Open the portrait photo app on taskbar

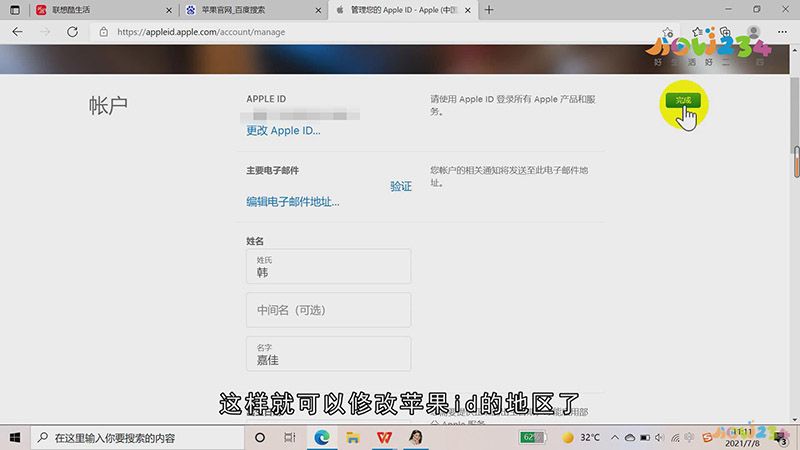pyautogui.click(x=416, y=438)
